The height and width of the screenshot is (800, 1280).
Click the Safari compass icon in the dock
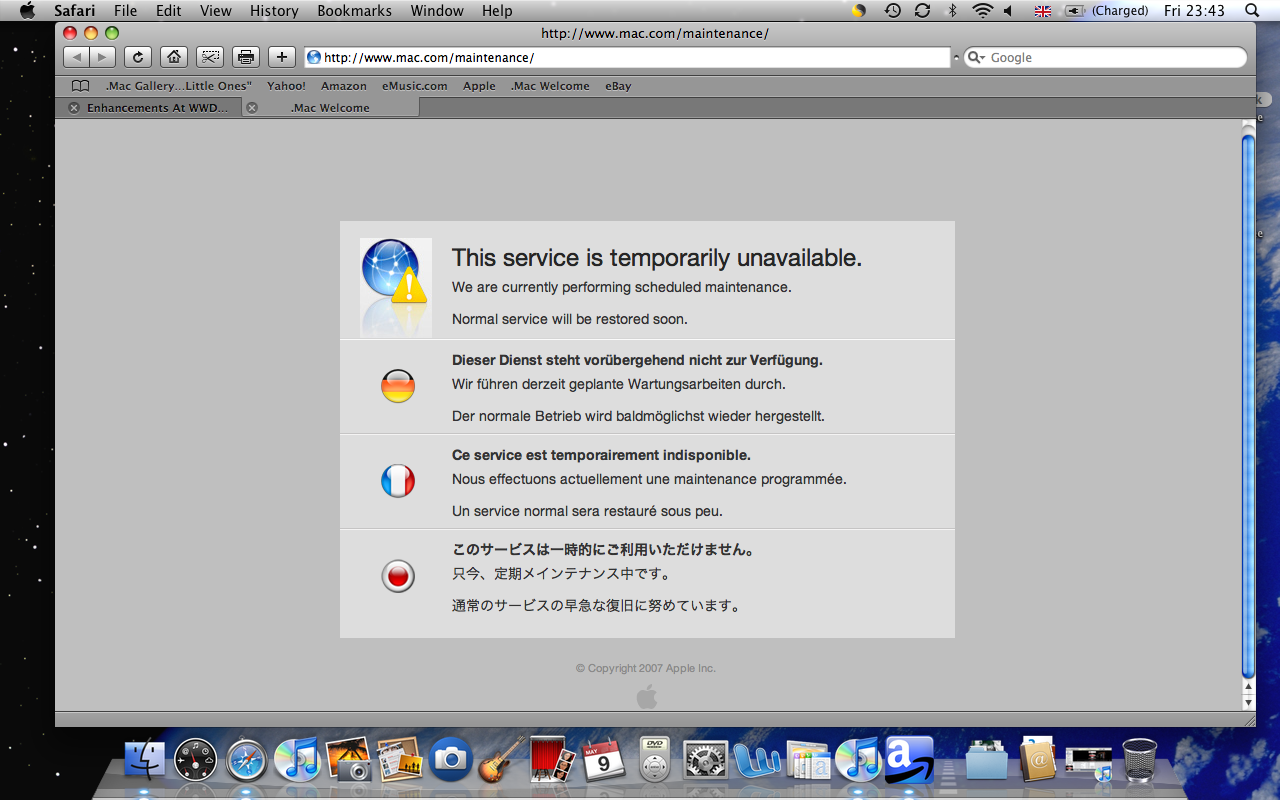coord(246,761)
